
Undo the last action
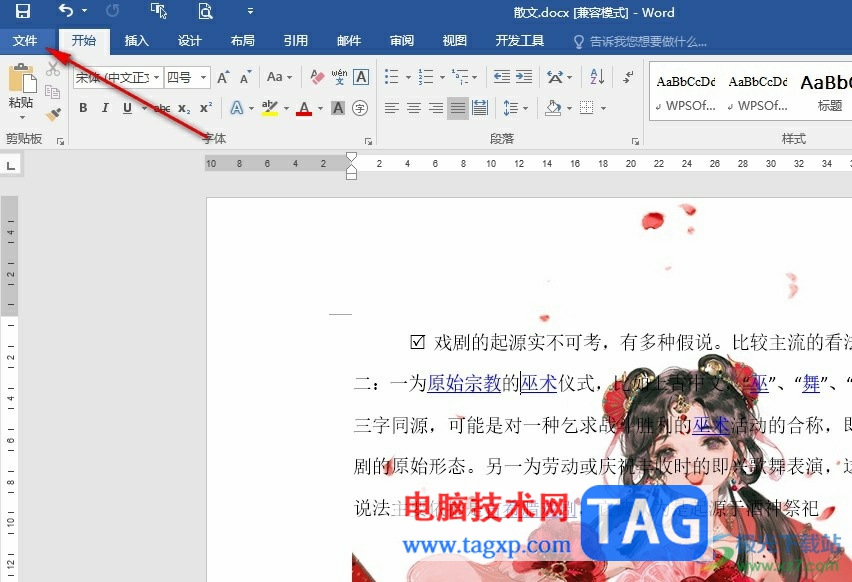click(66, 10)
